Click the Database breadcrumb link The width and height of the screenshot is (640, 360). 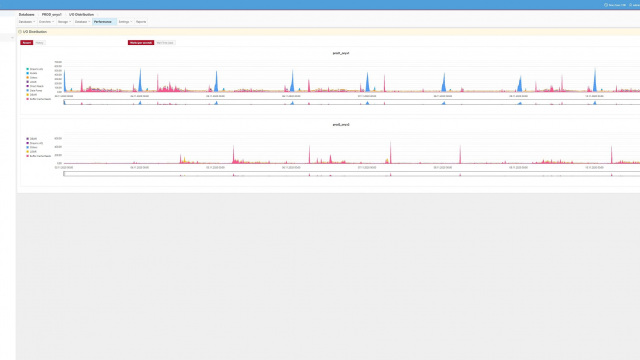[27, 14]
